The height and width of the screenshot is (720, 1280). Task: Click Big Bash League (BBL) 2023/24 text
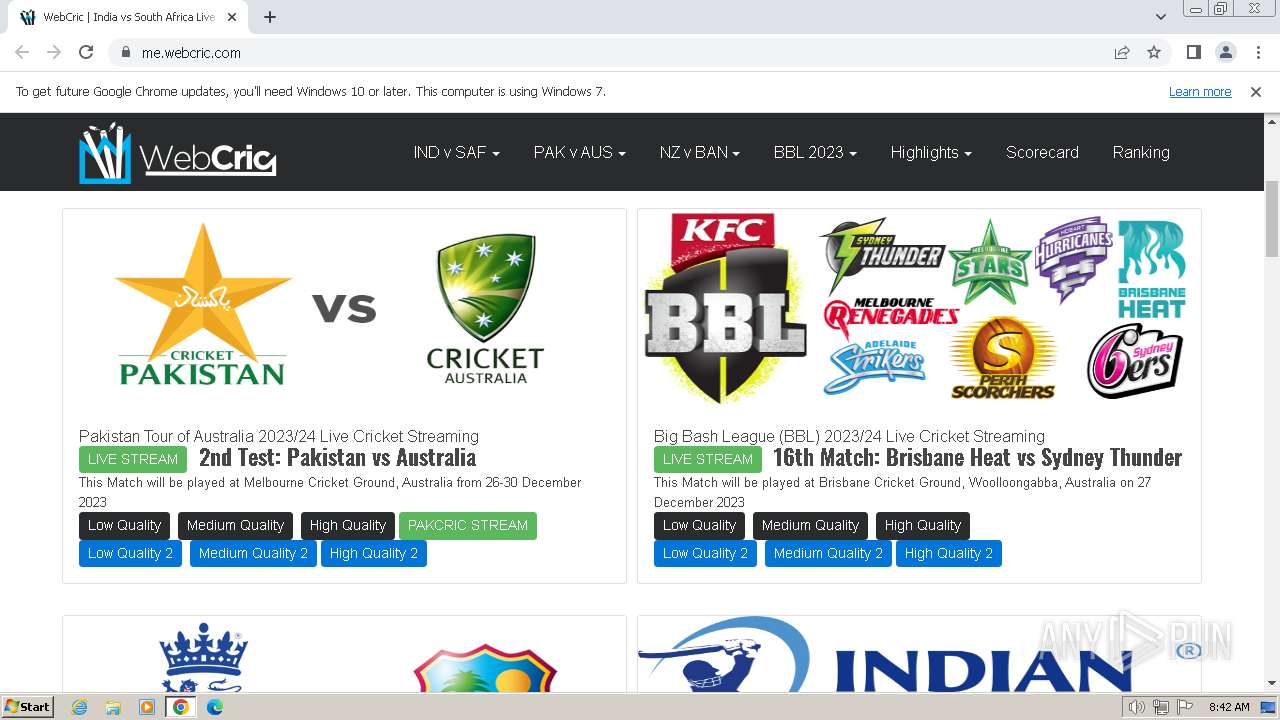click(x=849, y=436)
